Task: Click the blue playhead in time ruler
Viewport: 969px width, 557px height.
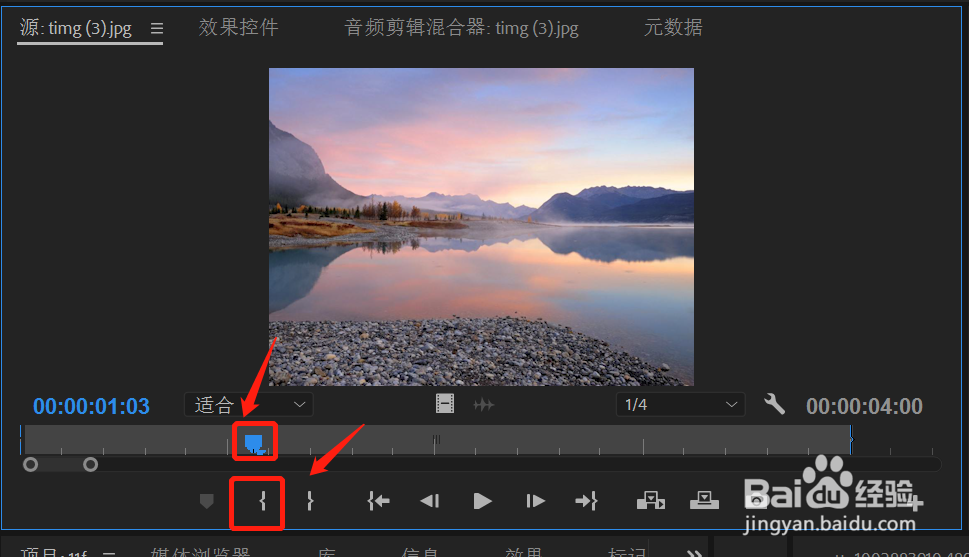Action: (255, 443)
